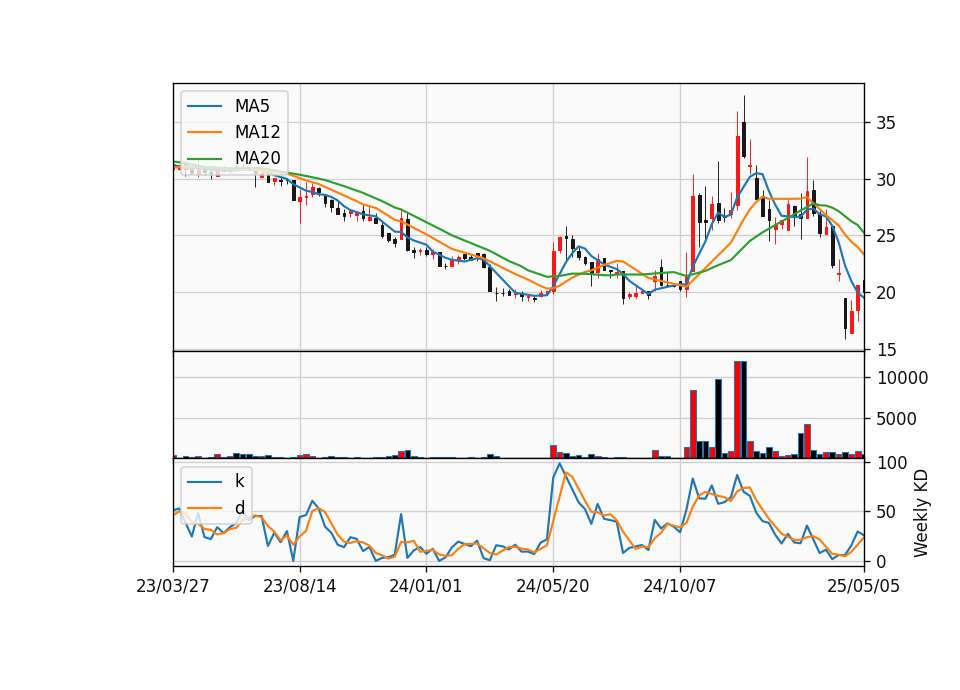Click the 10000 volume axis tick label
Image resolution: width=960 pixels, height=690 pixels.
pyautogui.click(x=902, y=378)
